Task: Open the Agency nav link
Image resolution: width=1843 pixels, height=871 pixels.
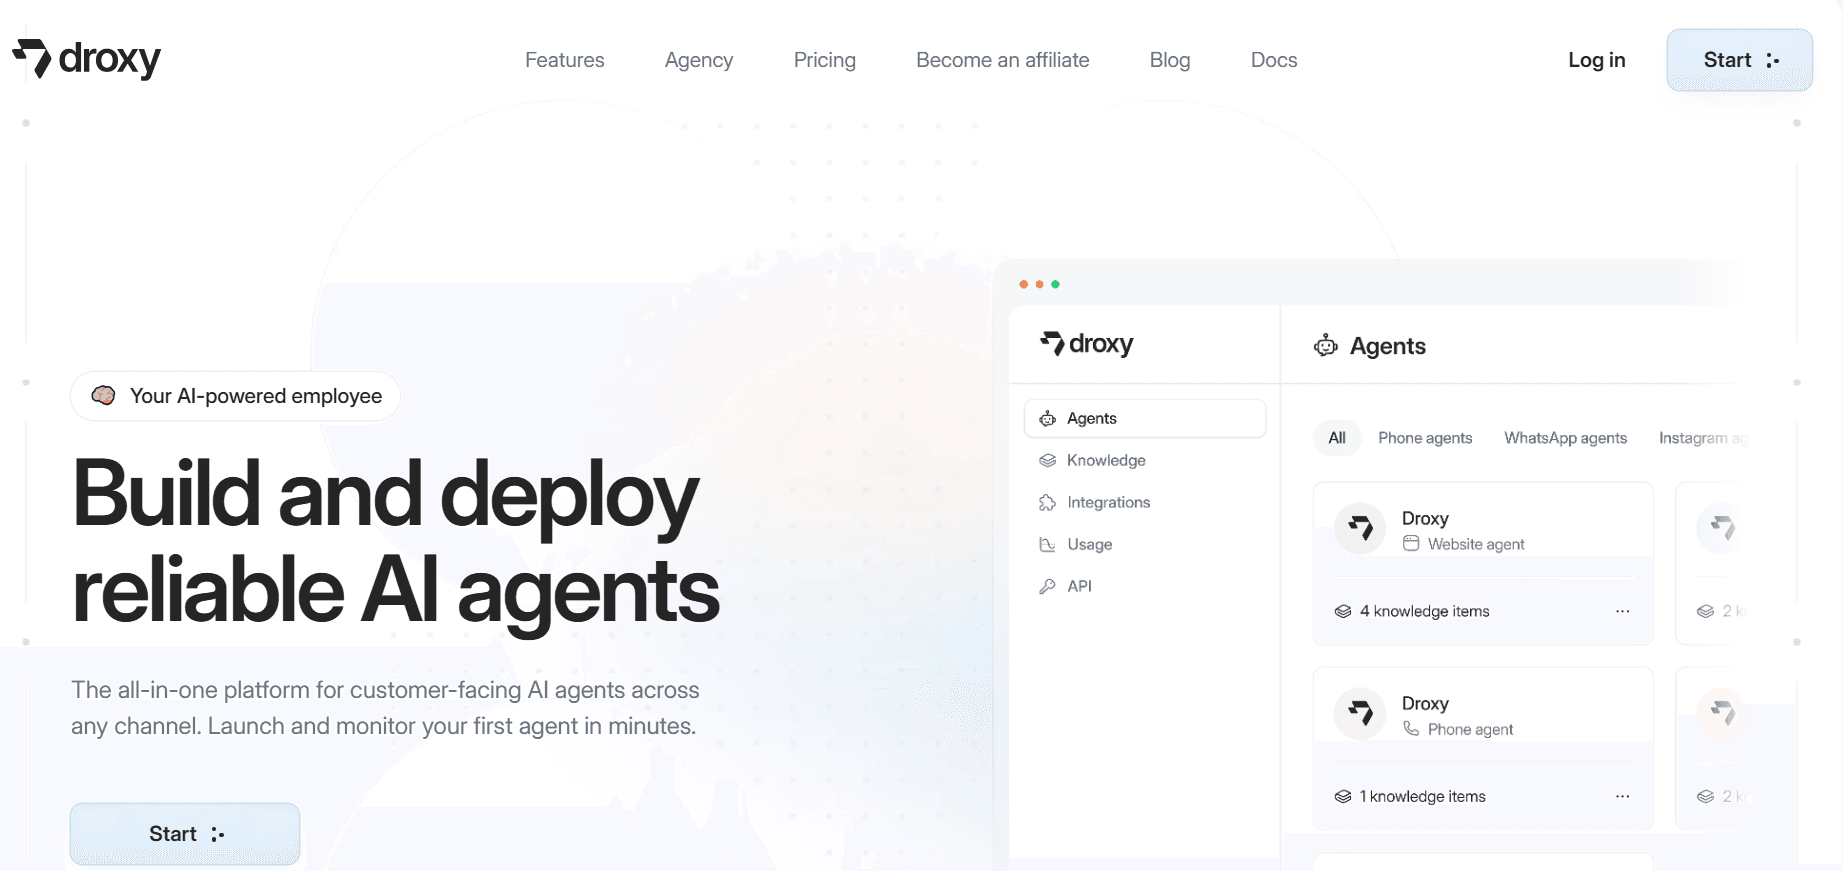Action: click(699, 60)
